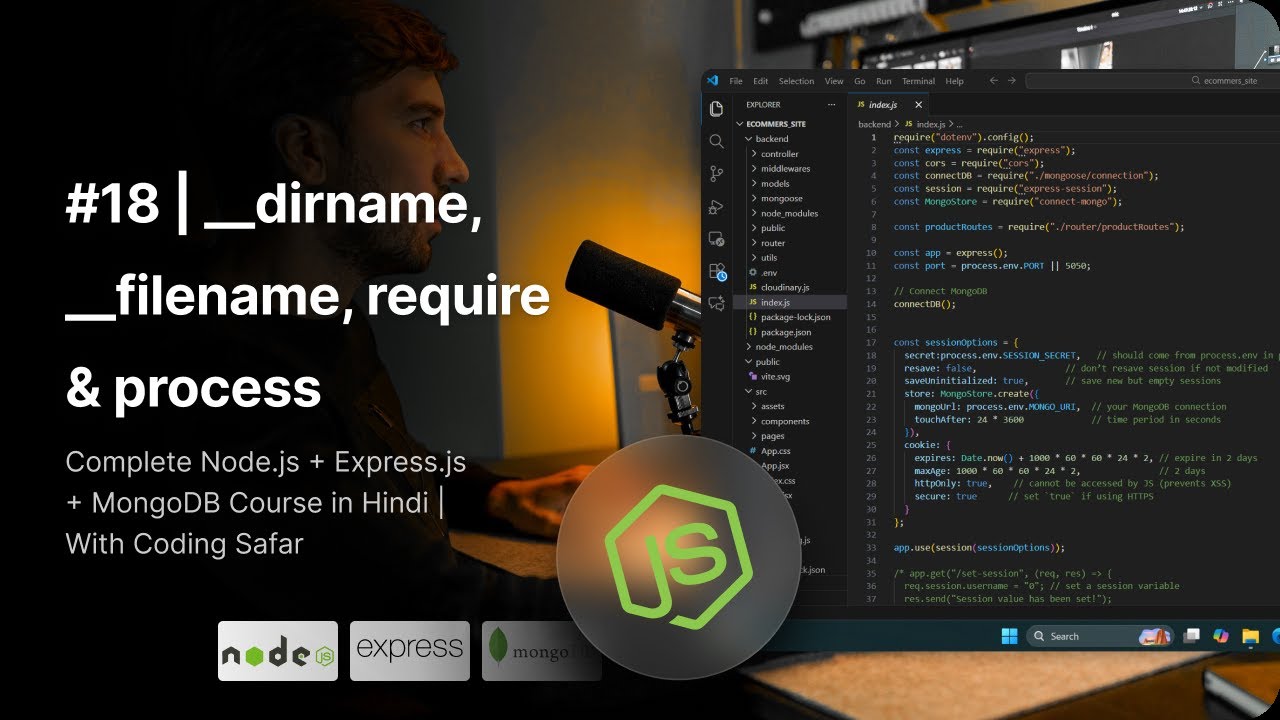This screenshot has width=1280, height=720.
Task: Click the Windows taskbar Search box
Action: coord(1098,636)
